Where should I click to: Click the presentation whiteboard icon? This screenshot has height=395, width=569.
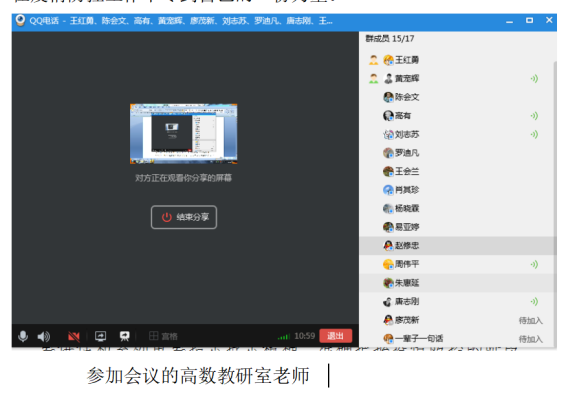tap(124, 336)
